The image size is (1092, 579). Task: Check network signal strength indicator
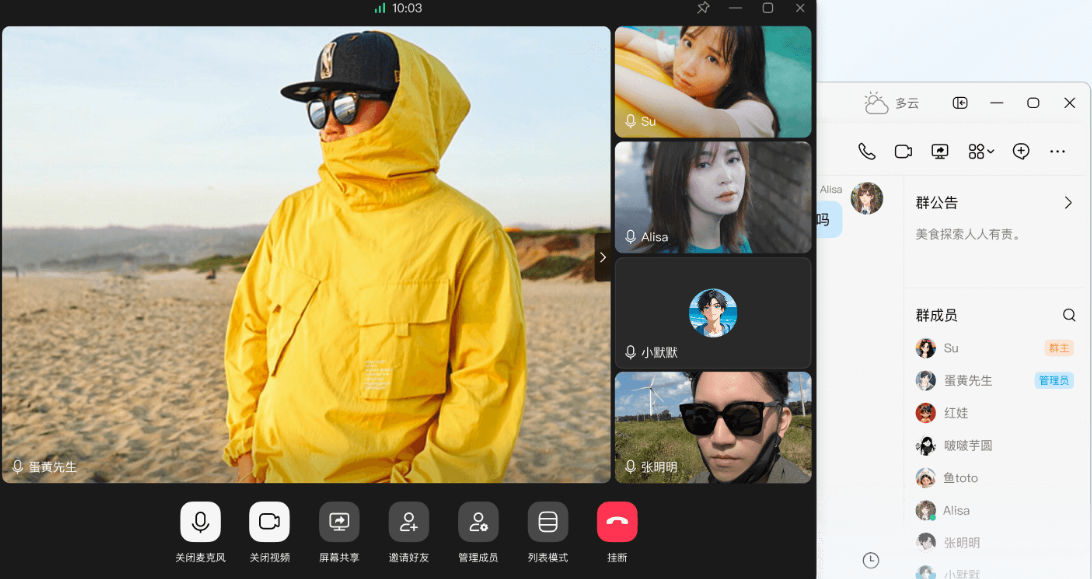coord(380,8)
